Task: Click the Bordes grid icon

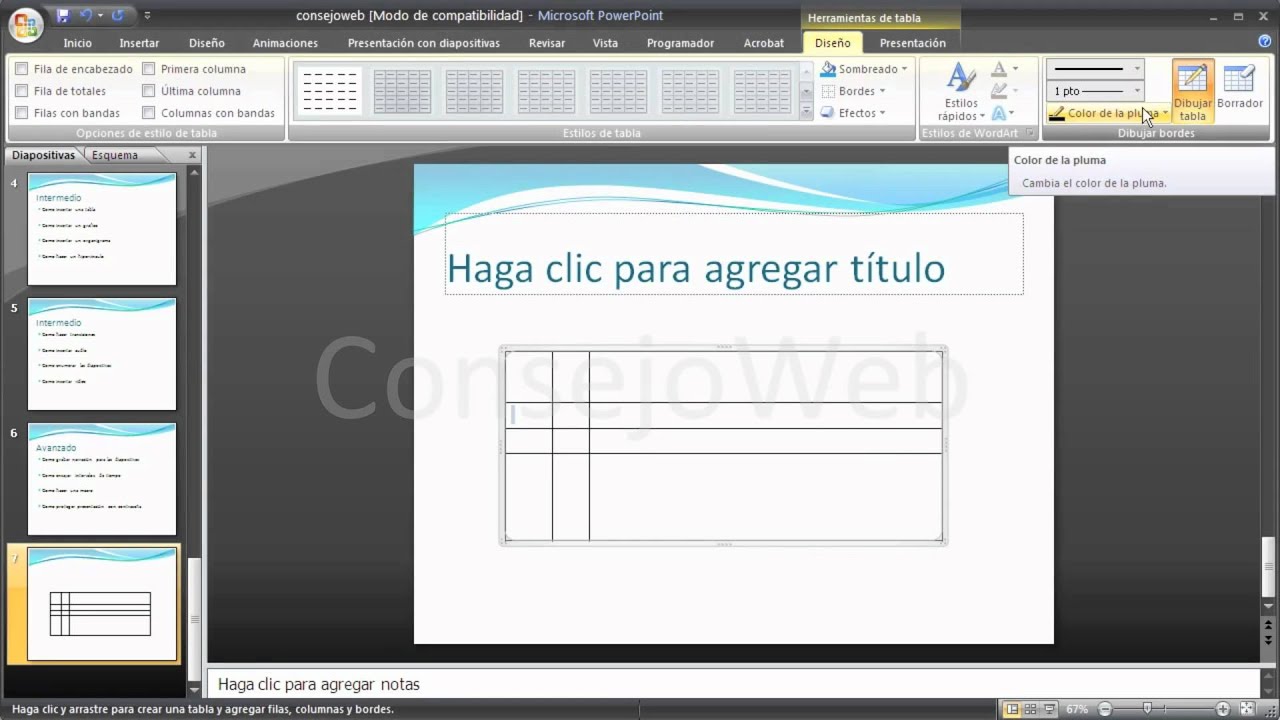Action: point(828,91)
